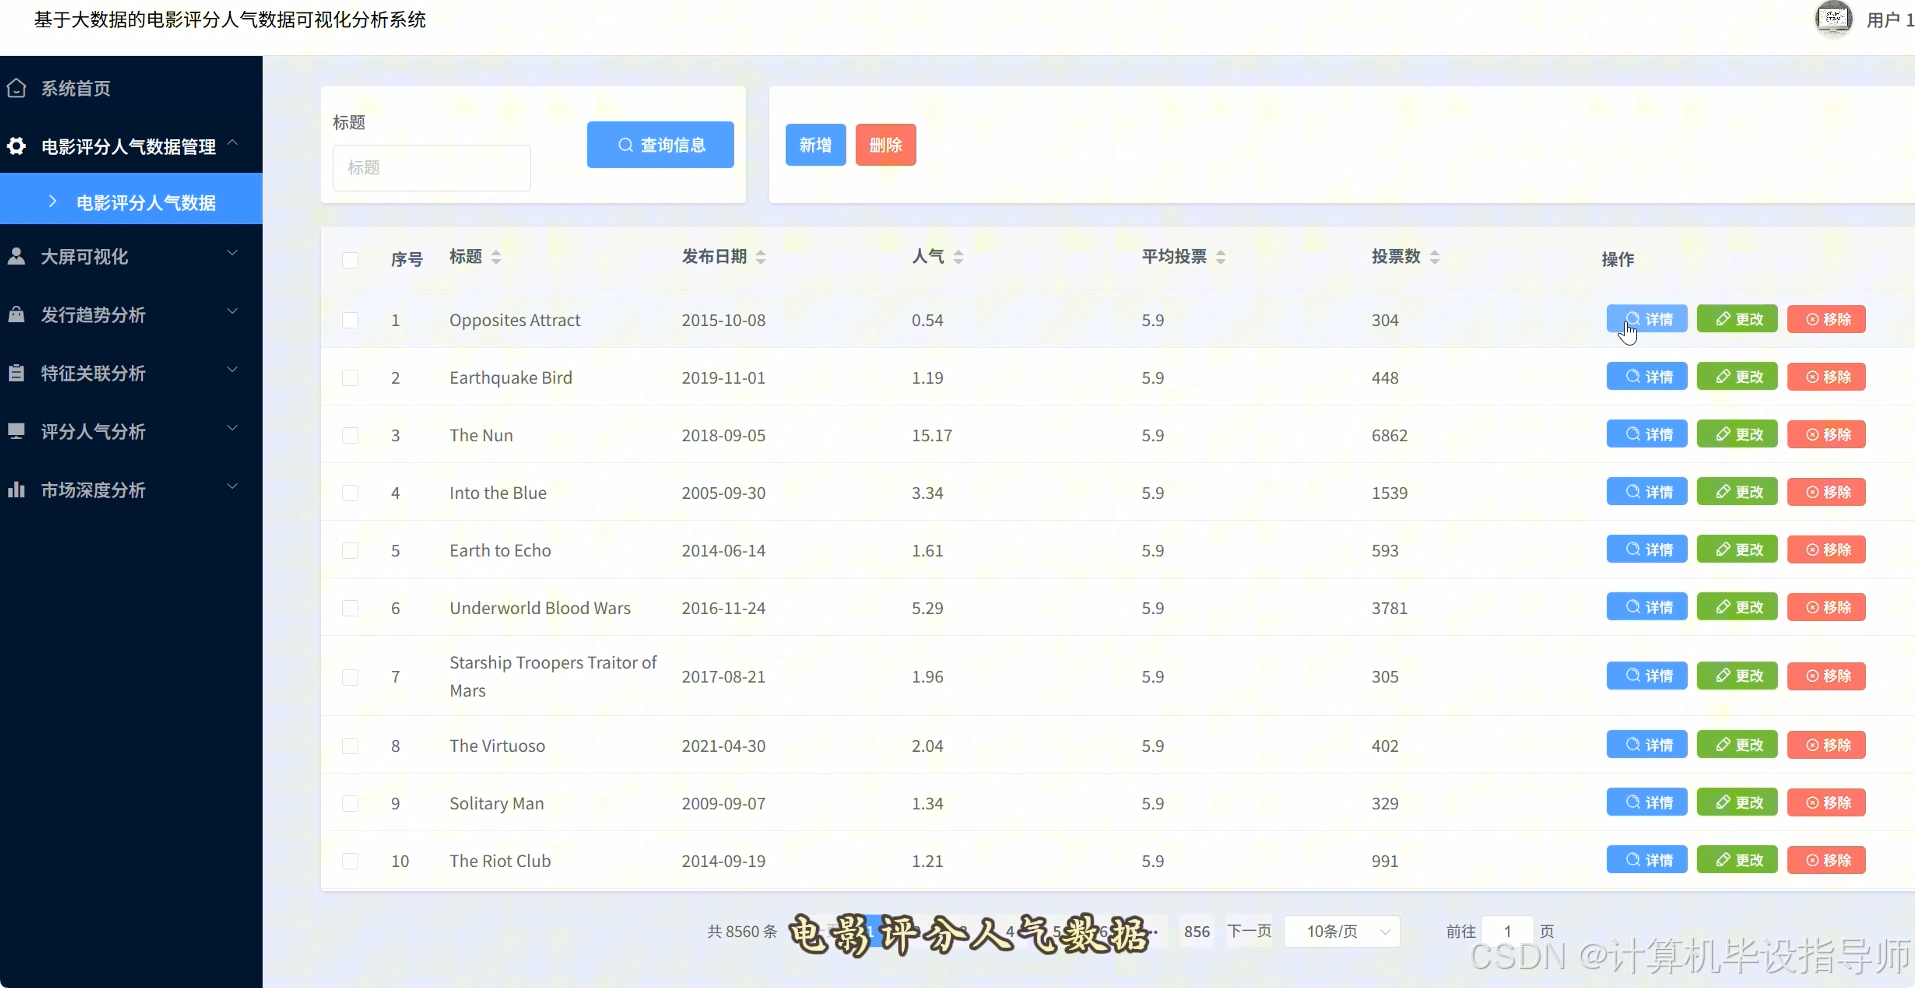Expand the 发行趋势分析 menu

click(x=232, y=311)
